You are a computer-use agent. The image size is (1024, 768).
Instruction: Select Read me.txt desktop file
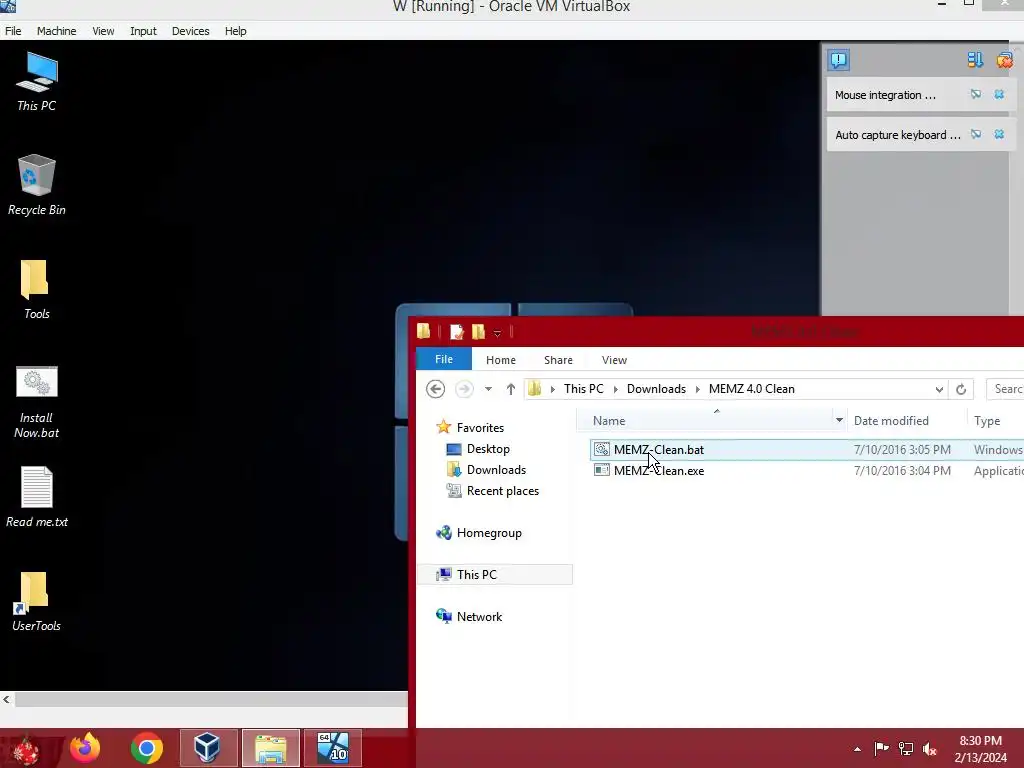click(37, 497)
